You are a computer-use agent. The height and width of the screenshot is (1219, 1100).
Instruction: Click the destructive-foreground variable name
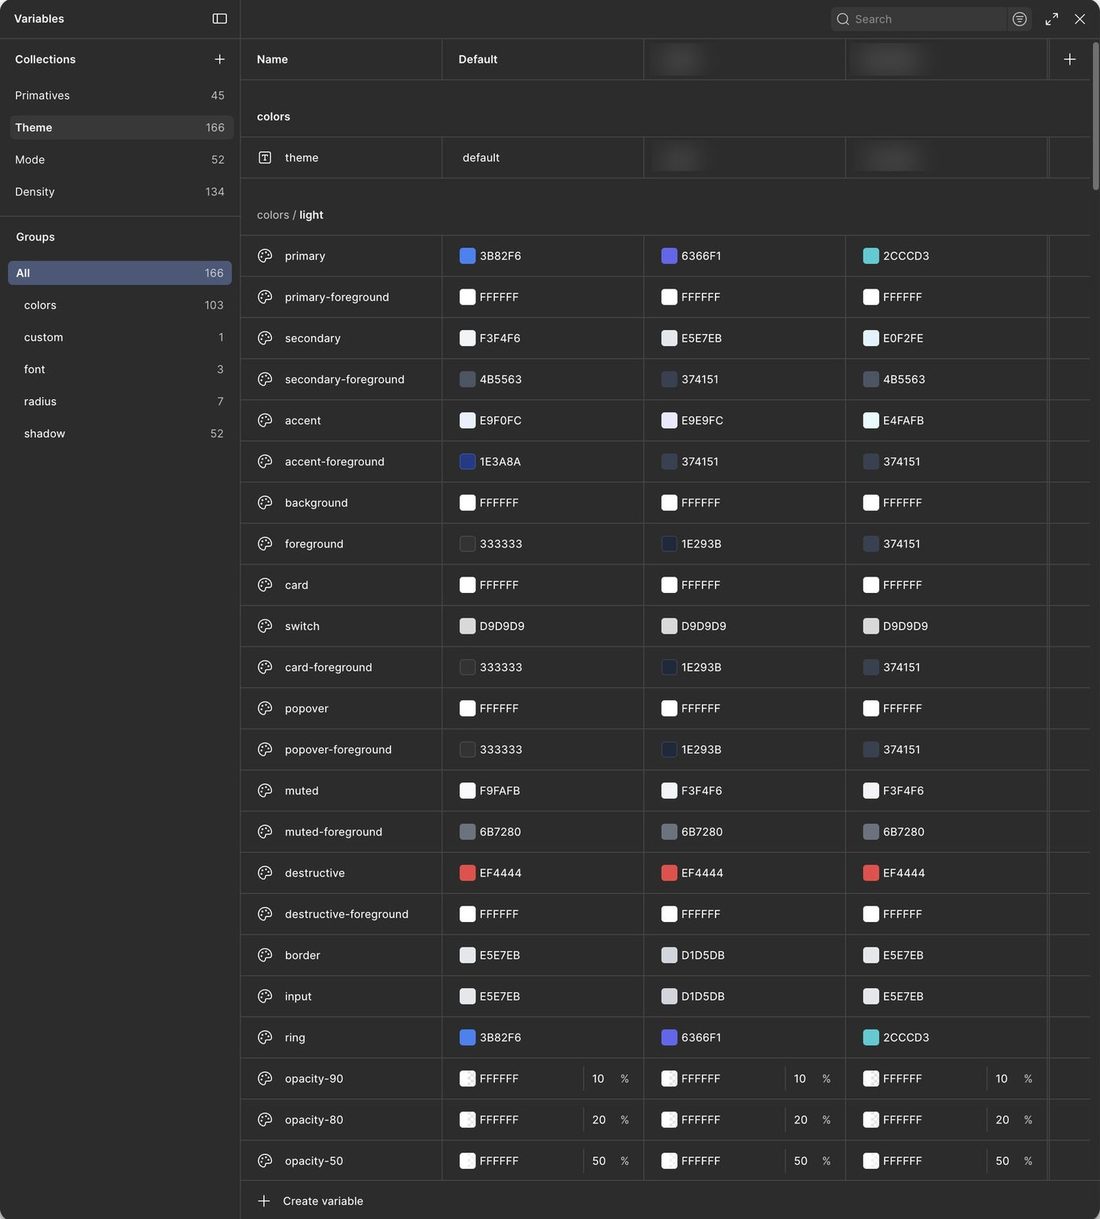point(346,914)
